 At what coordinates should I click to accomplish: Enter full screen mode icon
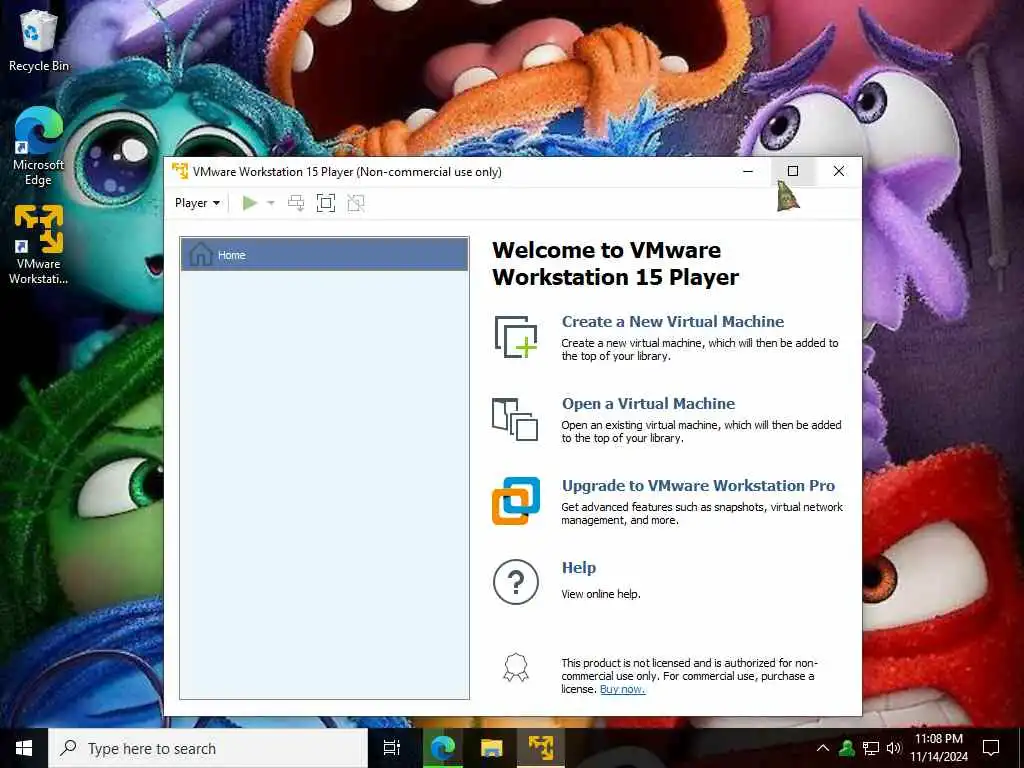326,203
